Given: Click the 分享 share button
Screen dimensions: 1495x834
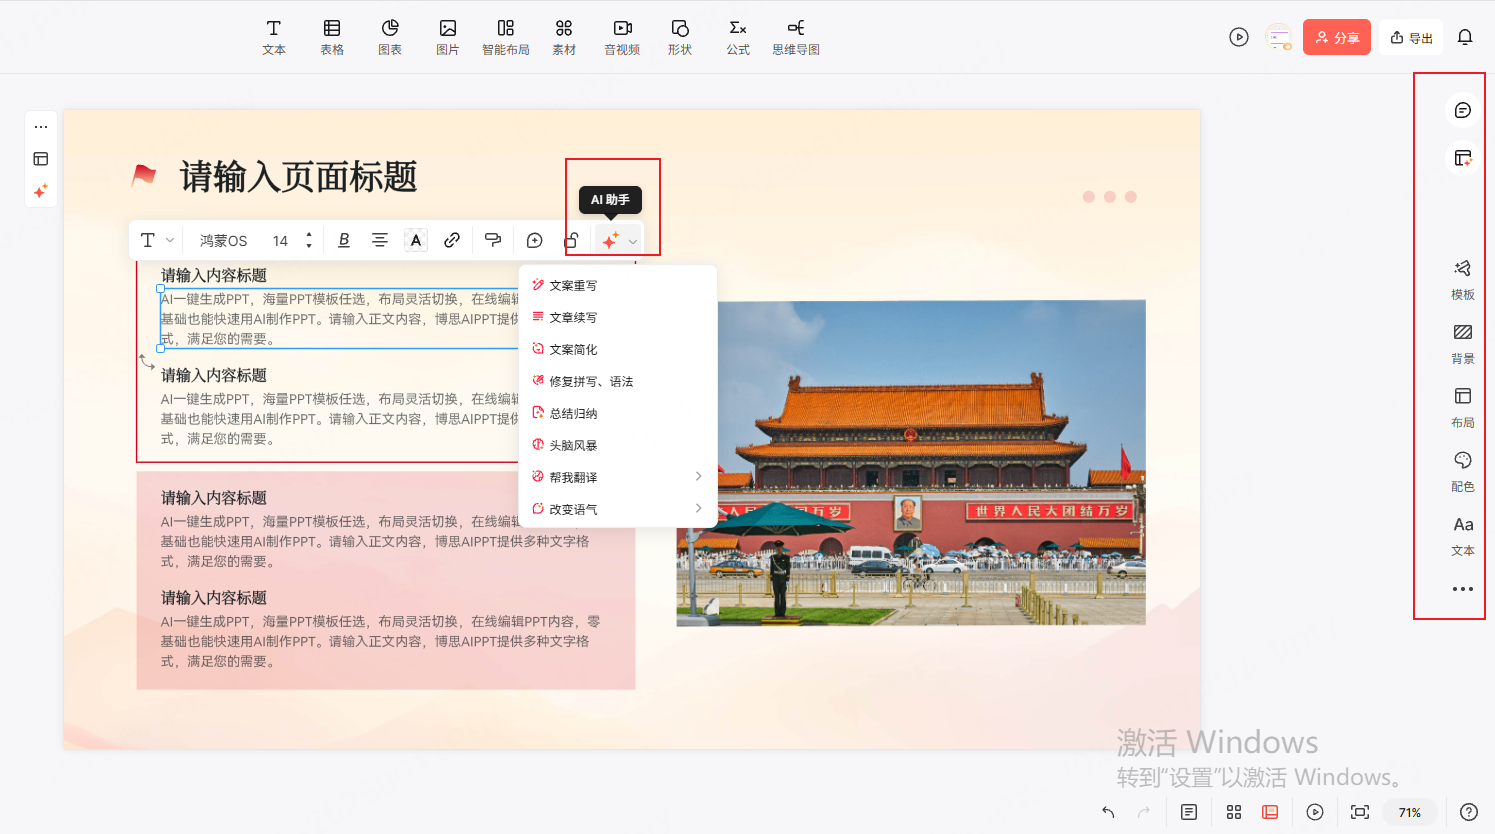Looking at the screenshot, I should coord(1337,37).
